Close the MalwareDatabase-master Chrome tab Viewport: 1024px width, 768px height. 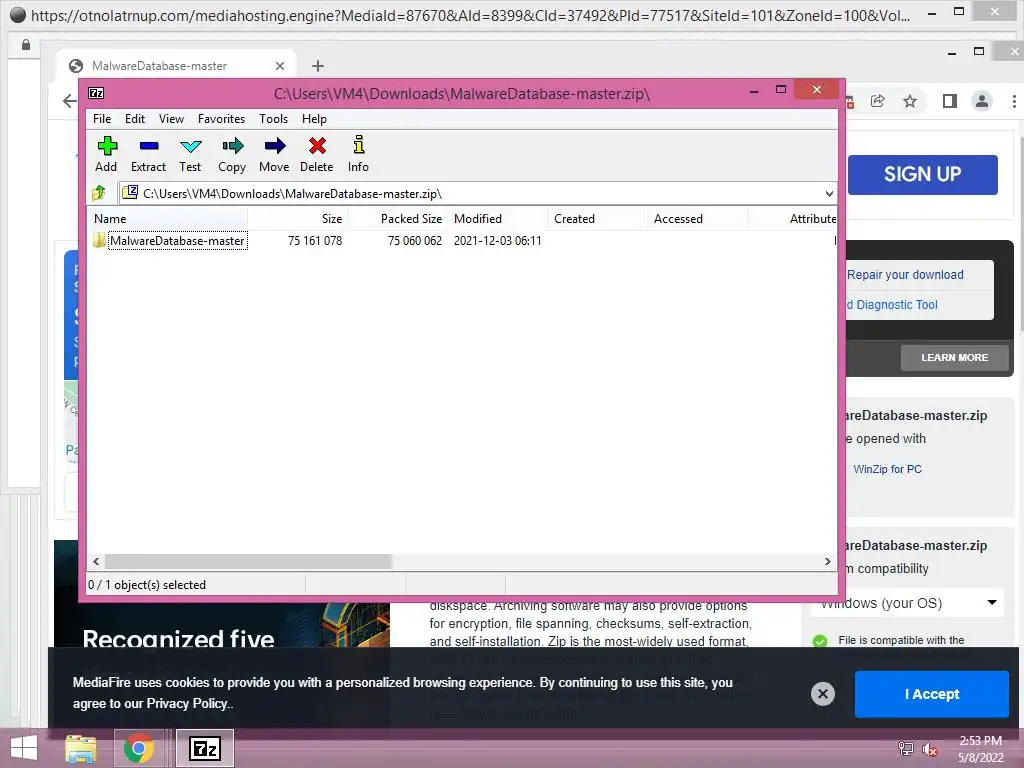280,65
